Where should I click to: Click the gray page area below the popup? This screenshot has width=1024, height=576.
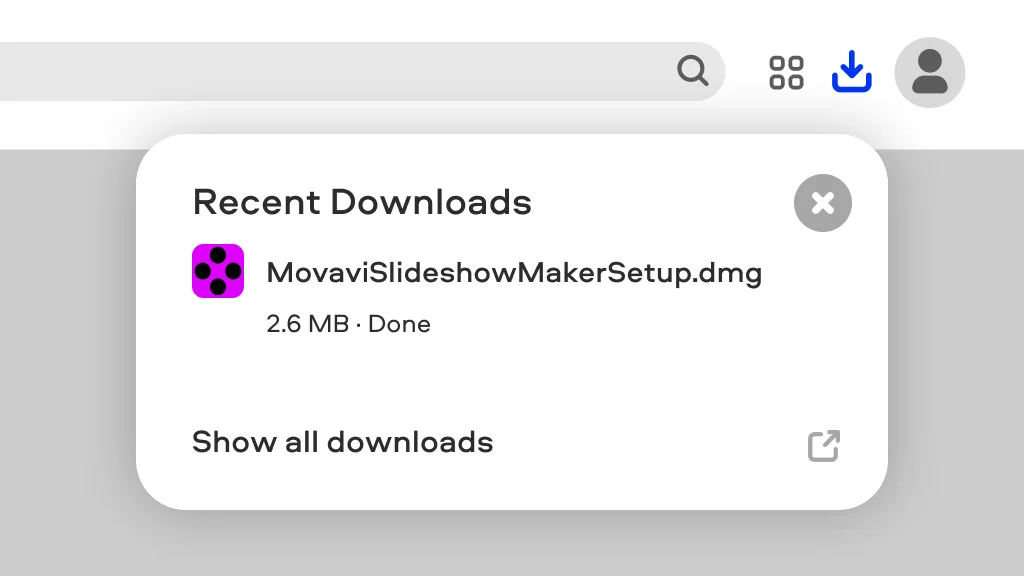click(x=512, y=543)
